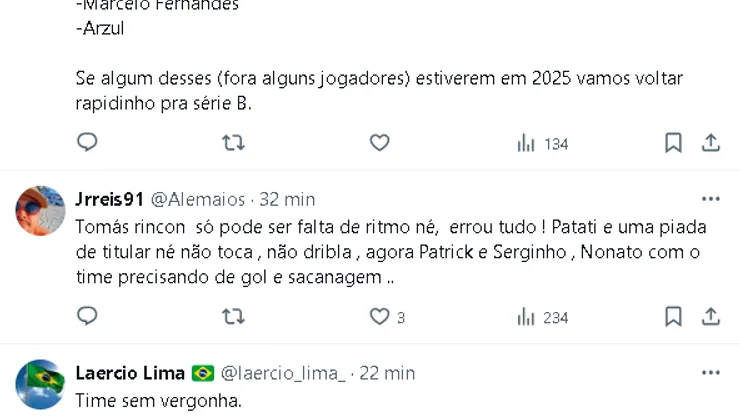Share Jrreis91's tweet
The width and height of the screenshot is (740, 416).
point(711,317)
